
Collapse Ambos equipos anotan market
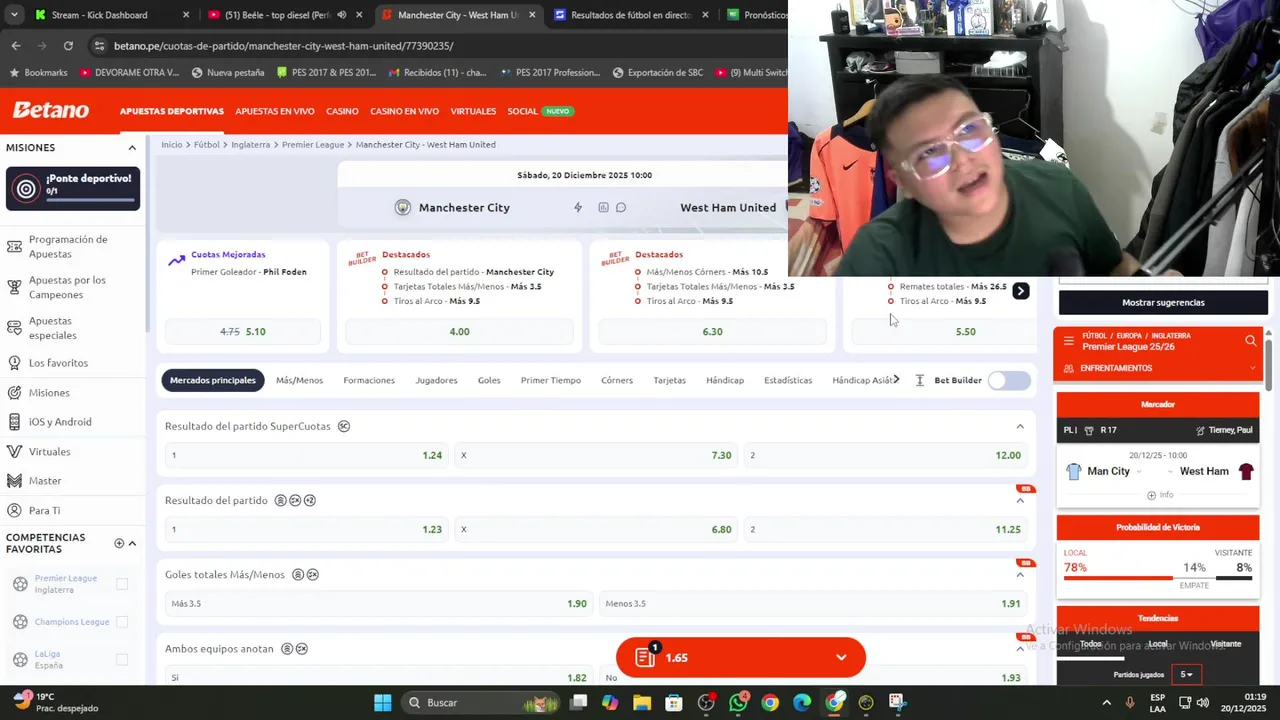(1020, 649)
